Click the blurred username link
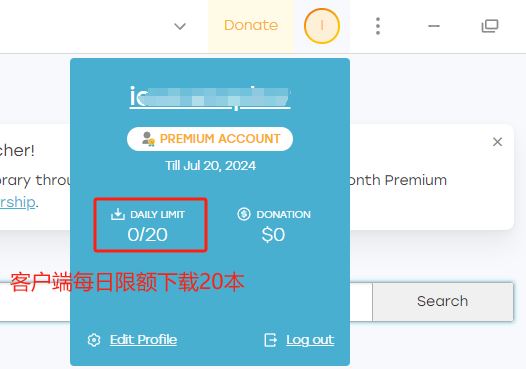 (x=210, y=97)
